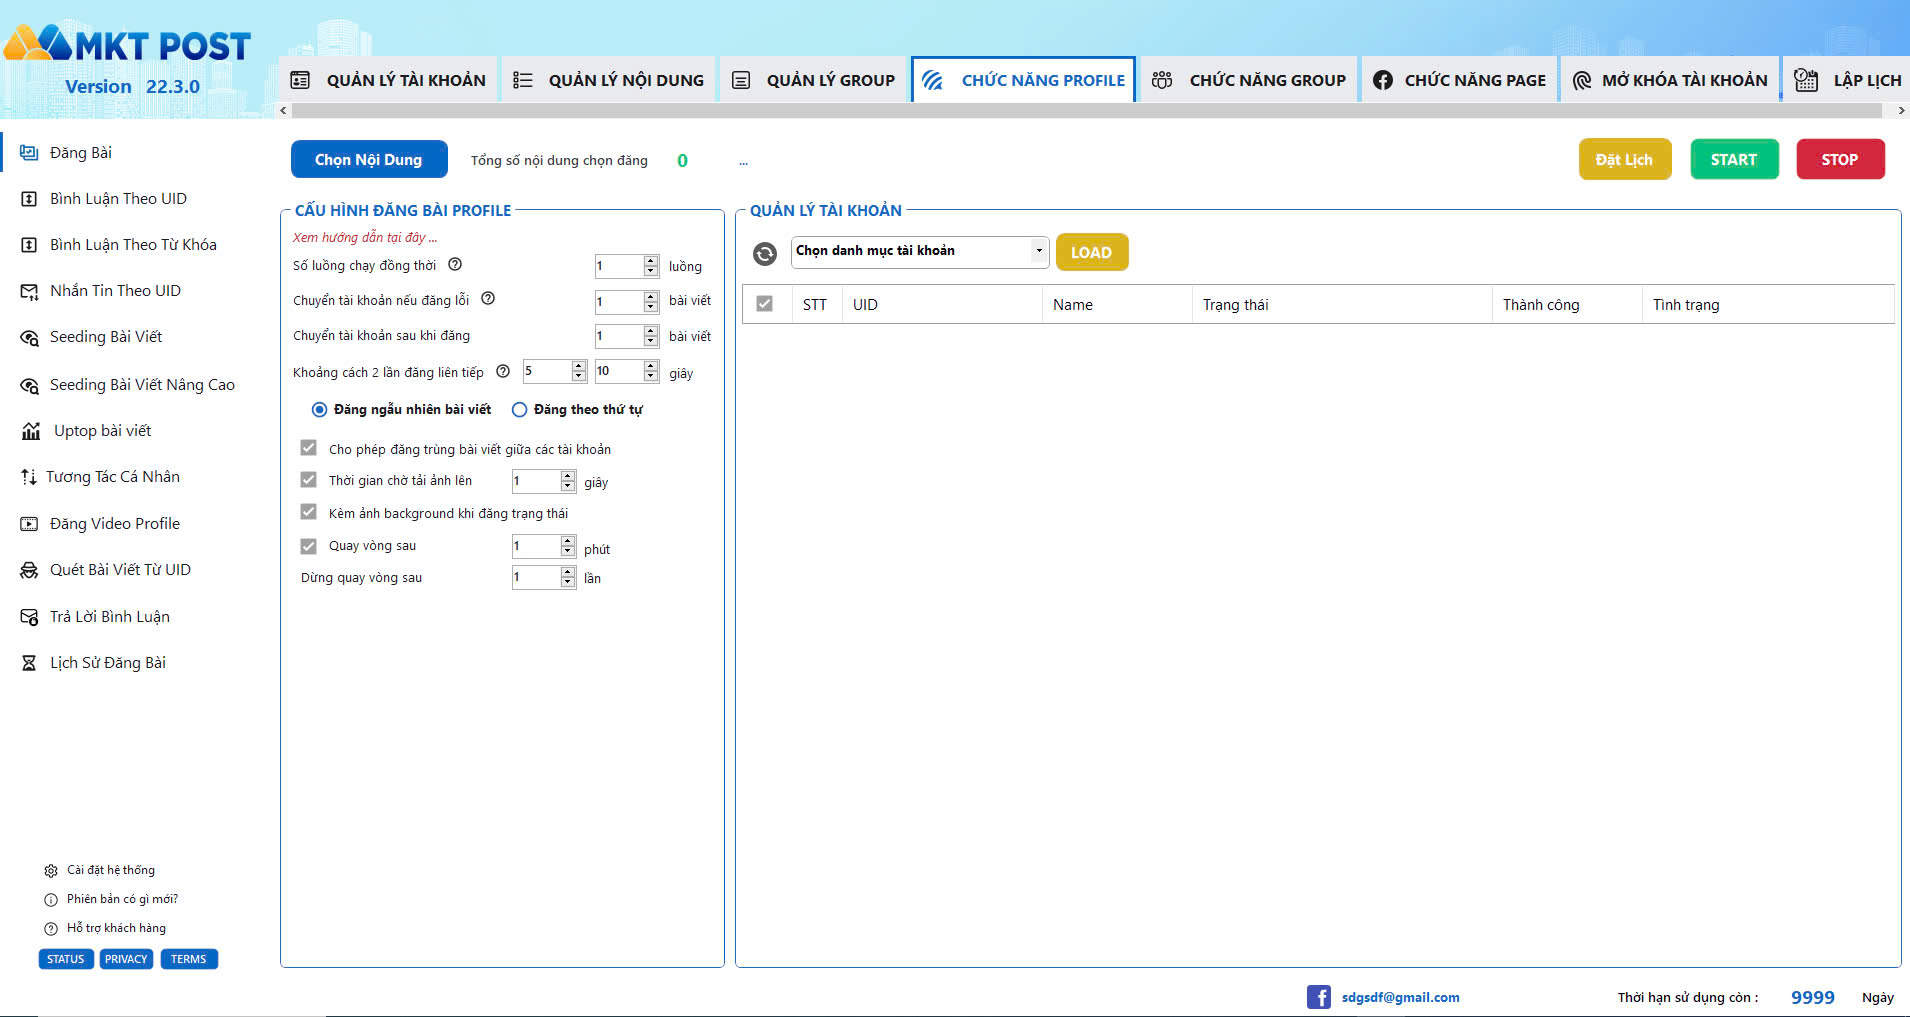1910x1017 pixels.
Task: Click the red STOP button
Action: click(1840, 160)
